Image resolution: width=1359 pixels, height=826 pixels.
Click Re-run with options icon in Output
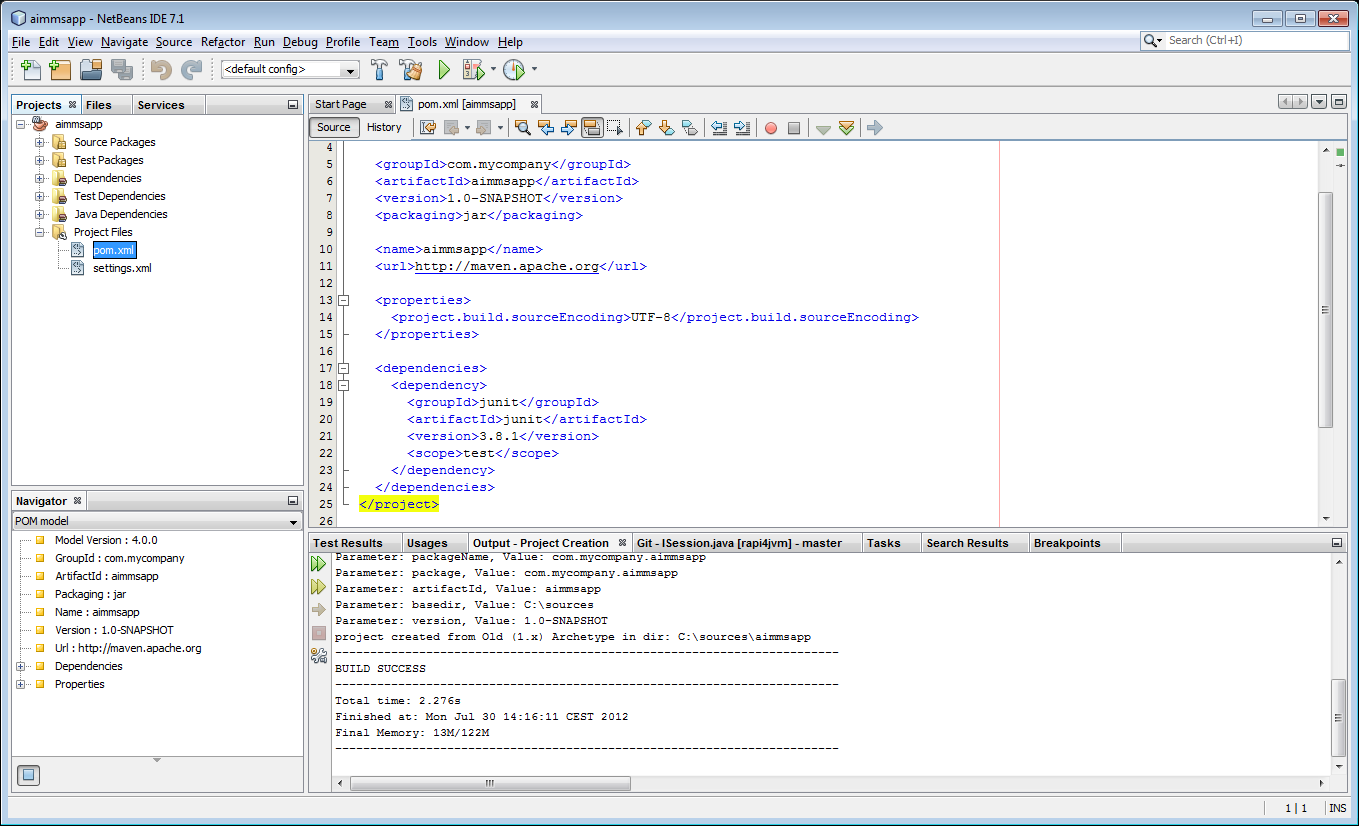319,587
